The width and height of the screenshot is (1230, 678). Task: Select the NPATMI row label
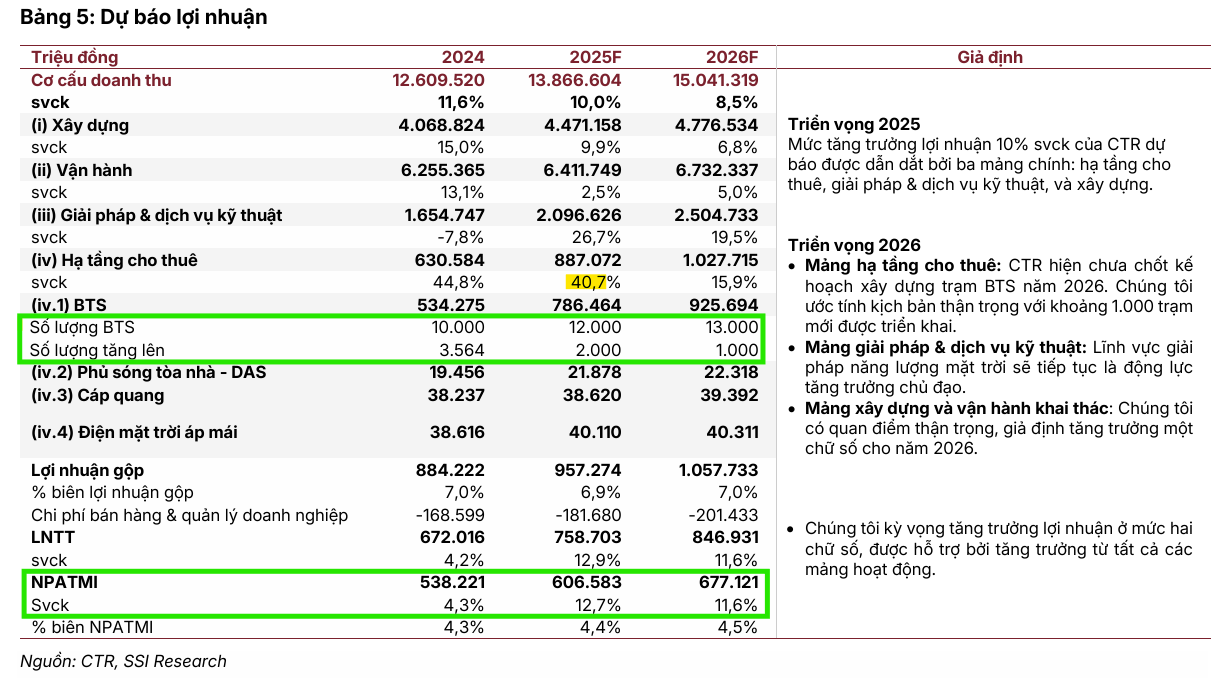[64, 582]
